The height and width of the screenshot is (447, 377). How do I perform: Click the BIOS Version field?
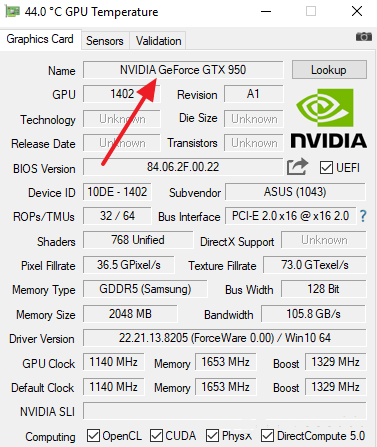(x=183, y=167)
